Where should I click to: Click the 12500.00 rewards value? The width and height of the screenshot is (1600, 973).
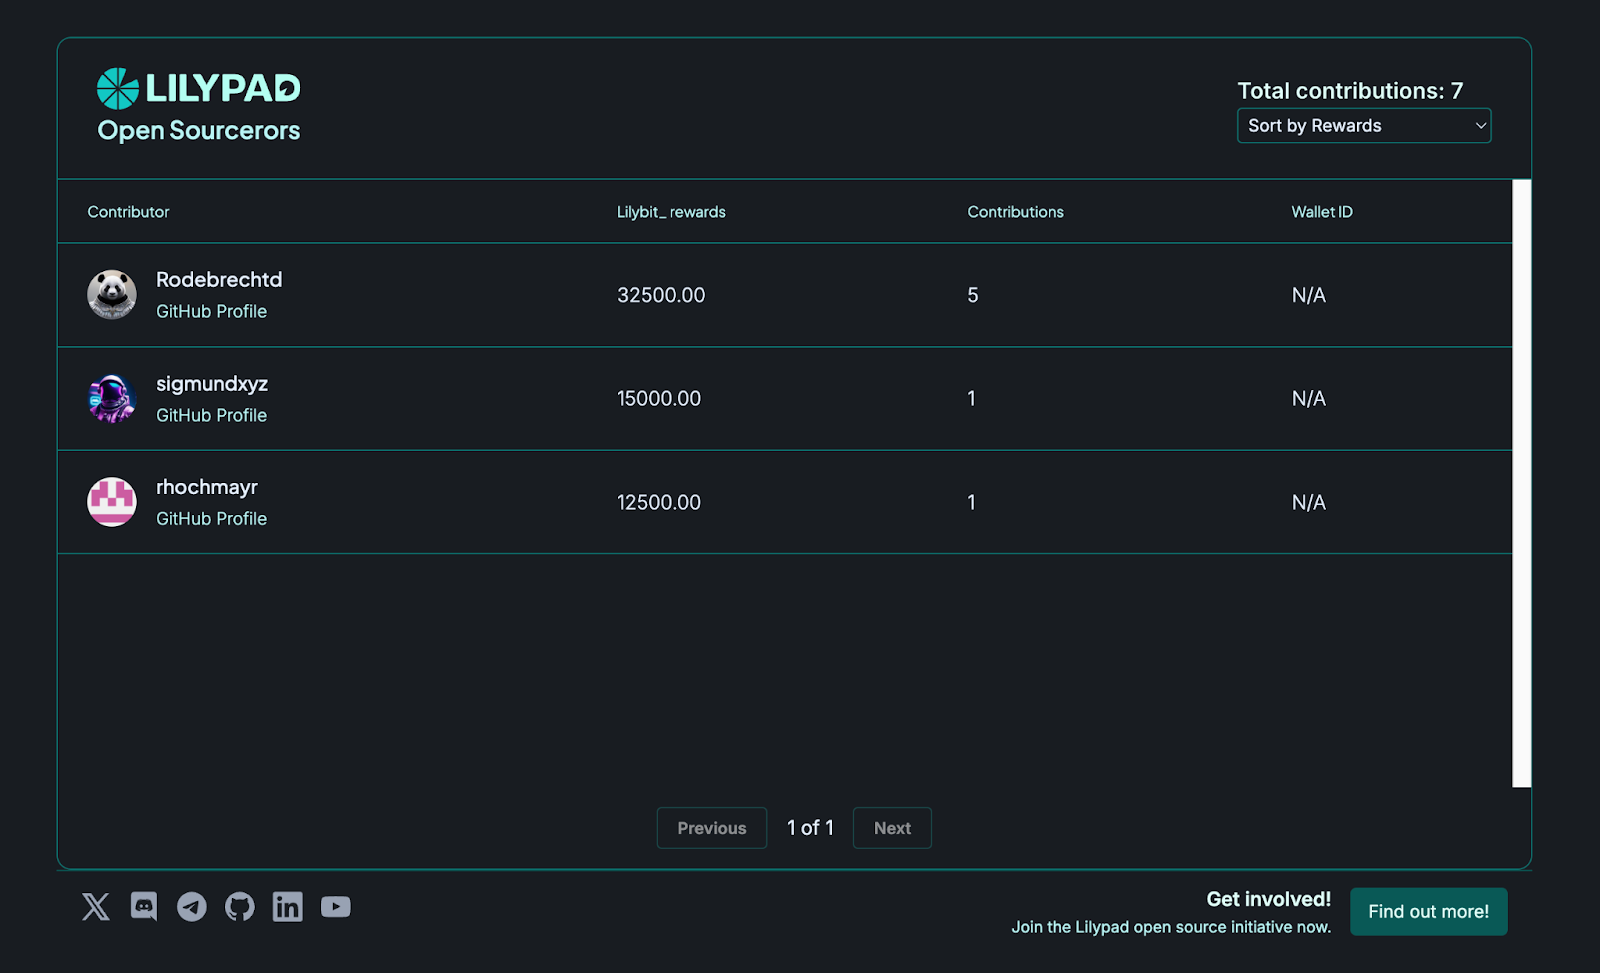659,502
